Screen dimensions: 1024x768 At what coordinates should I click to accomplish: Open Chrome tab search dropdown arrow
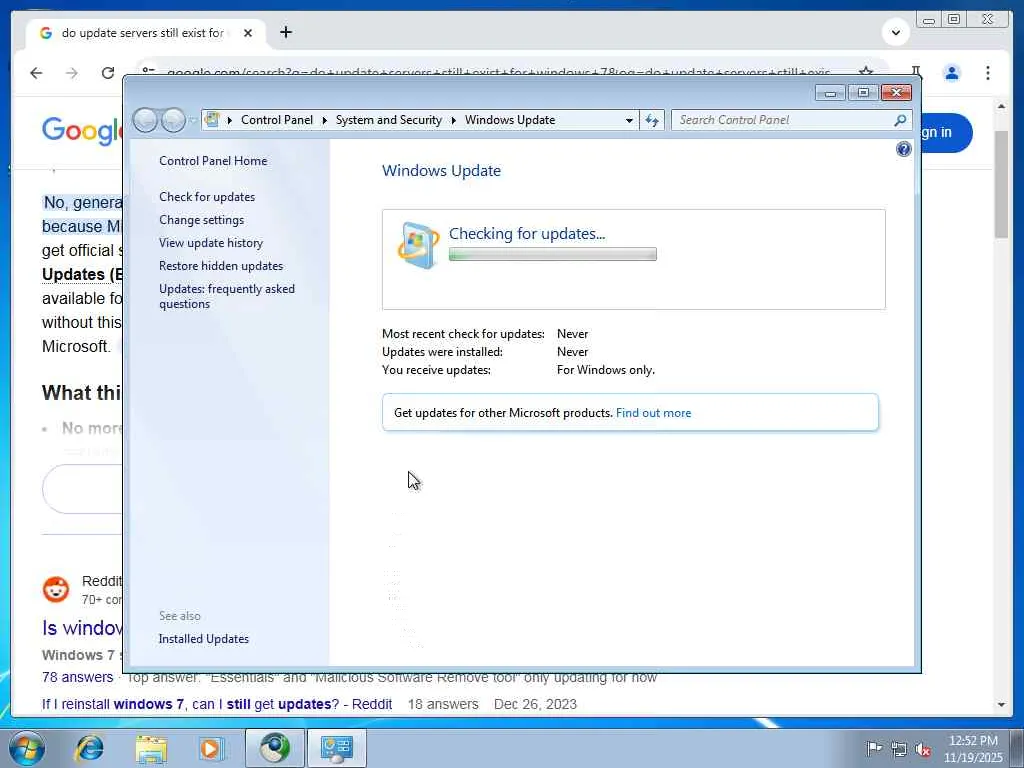[x=896, y=32]
